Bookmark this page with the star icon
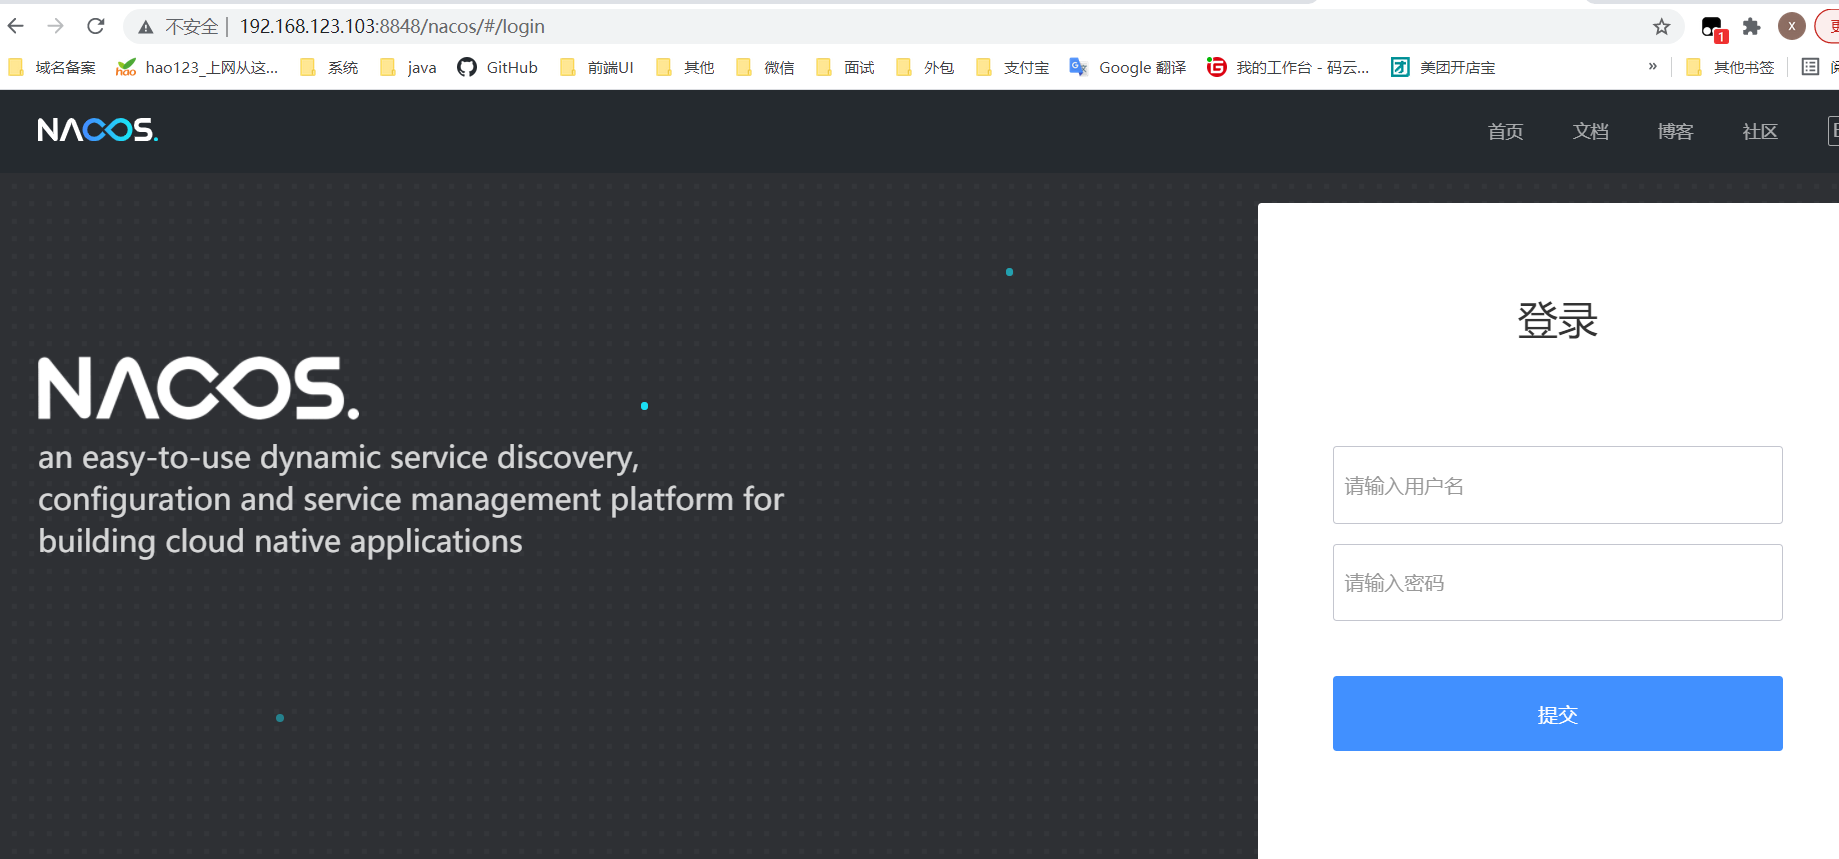Viewport: 1839px width, 859px height. click(1662, 27)
